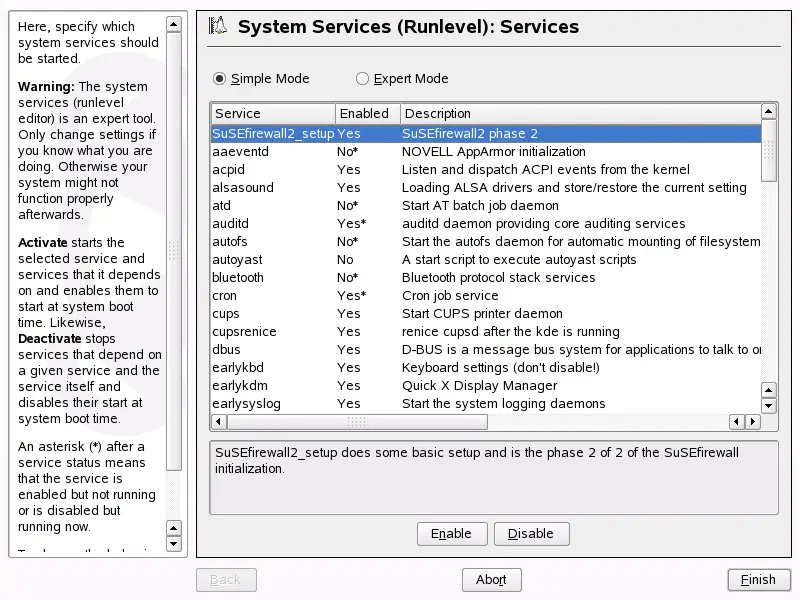Click the Service column header
The width and height of the screenshot is (800, 600).
point(270,113)
